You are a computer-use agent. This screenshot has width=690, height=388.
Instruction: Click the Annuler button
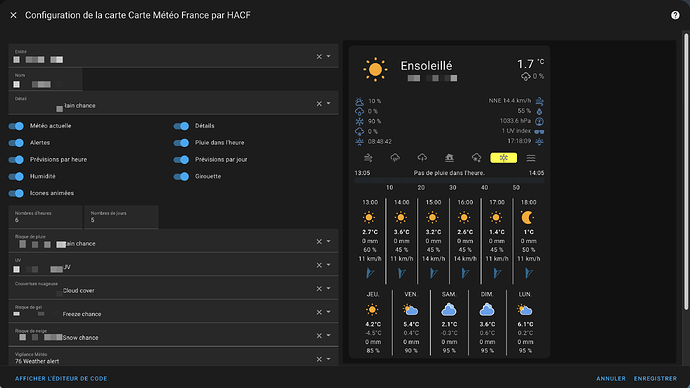pos(611,378)
